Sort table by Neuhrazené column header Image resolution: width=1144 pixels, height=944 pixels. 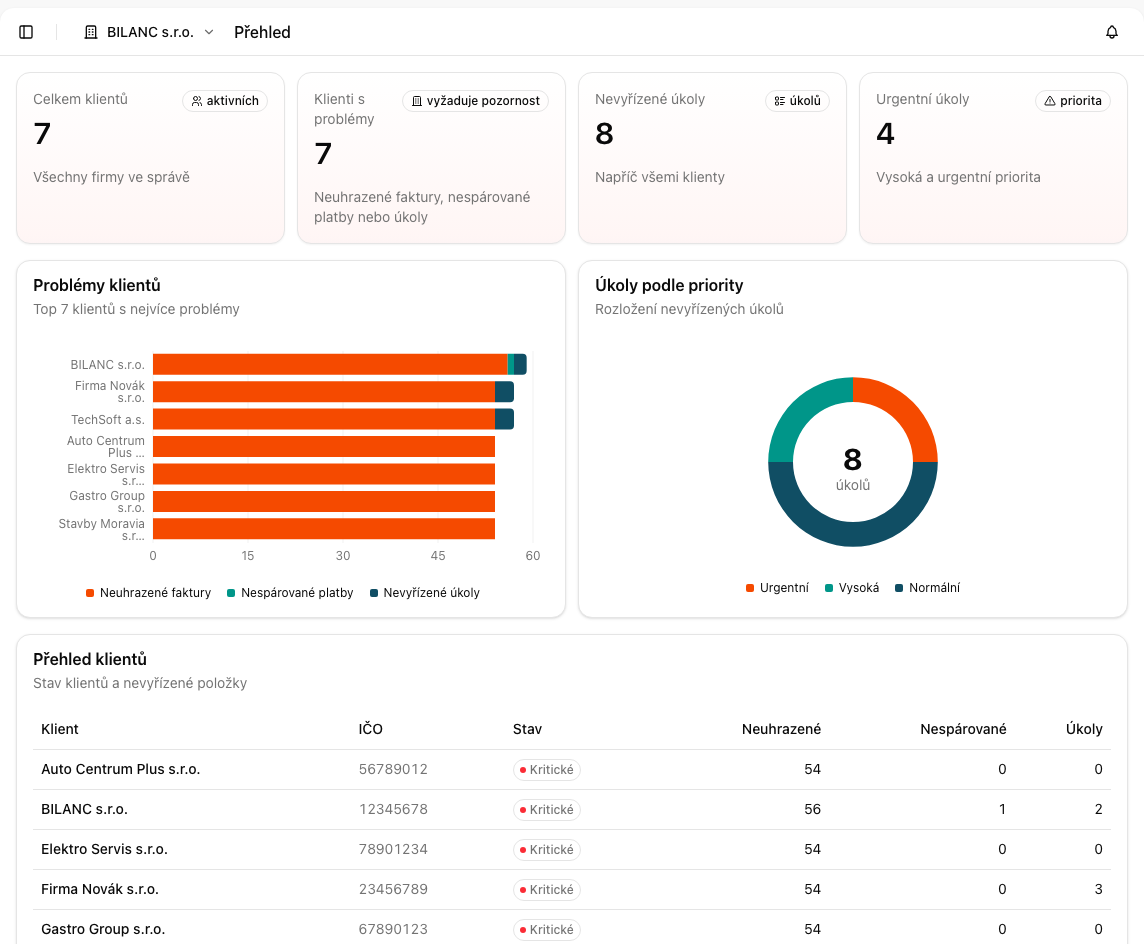click(x=781, y=730)
